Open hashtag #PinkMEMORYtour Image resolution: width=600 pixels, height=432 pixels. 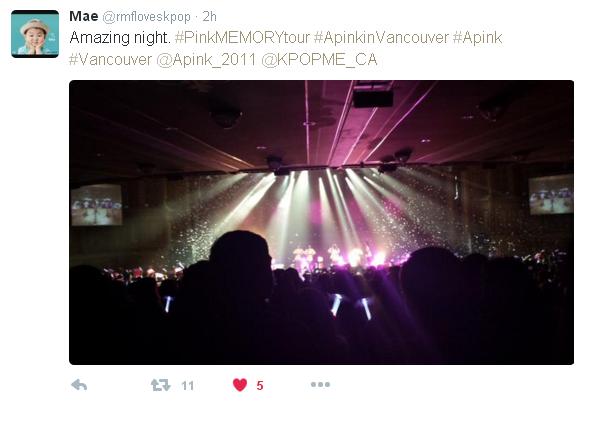(x=242, y=37)
